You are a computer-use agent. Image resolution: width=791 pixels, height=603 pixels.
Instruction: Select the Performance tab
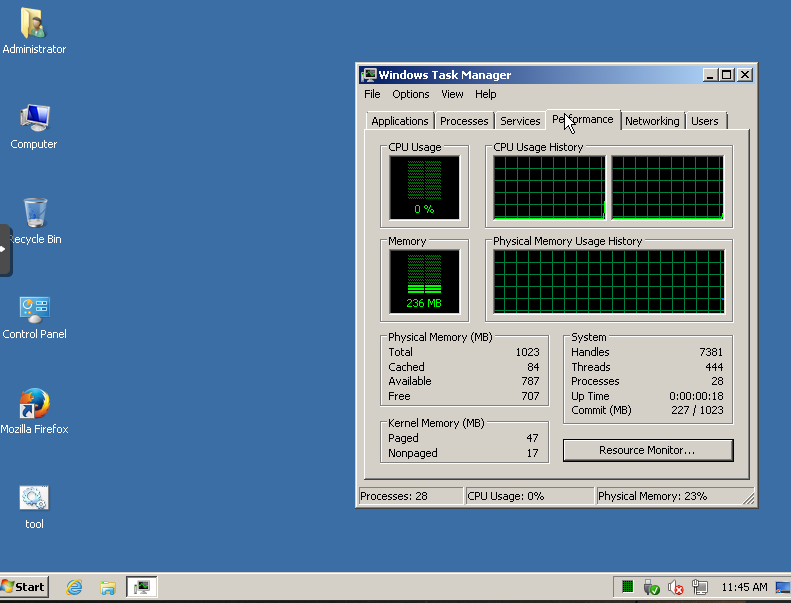[583, 120]
